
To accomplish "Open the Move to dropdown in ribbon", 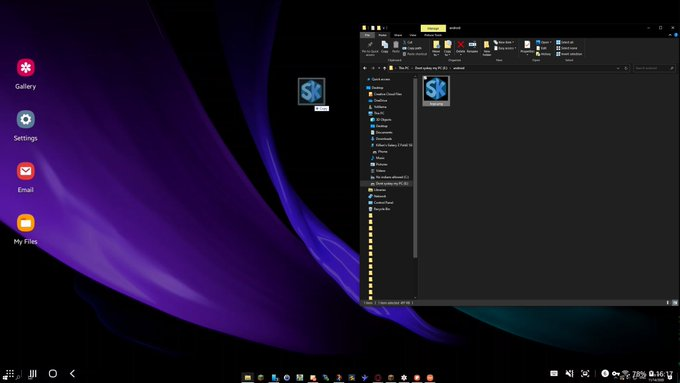I will (436, 48).
